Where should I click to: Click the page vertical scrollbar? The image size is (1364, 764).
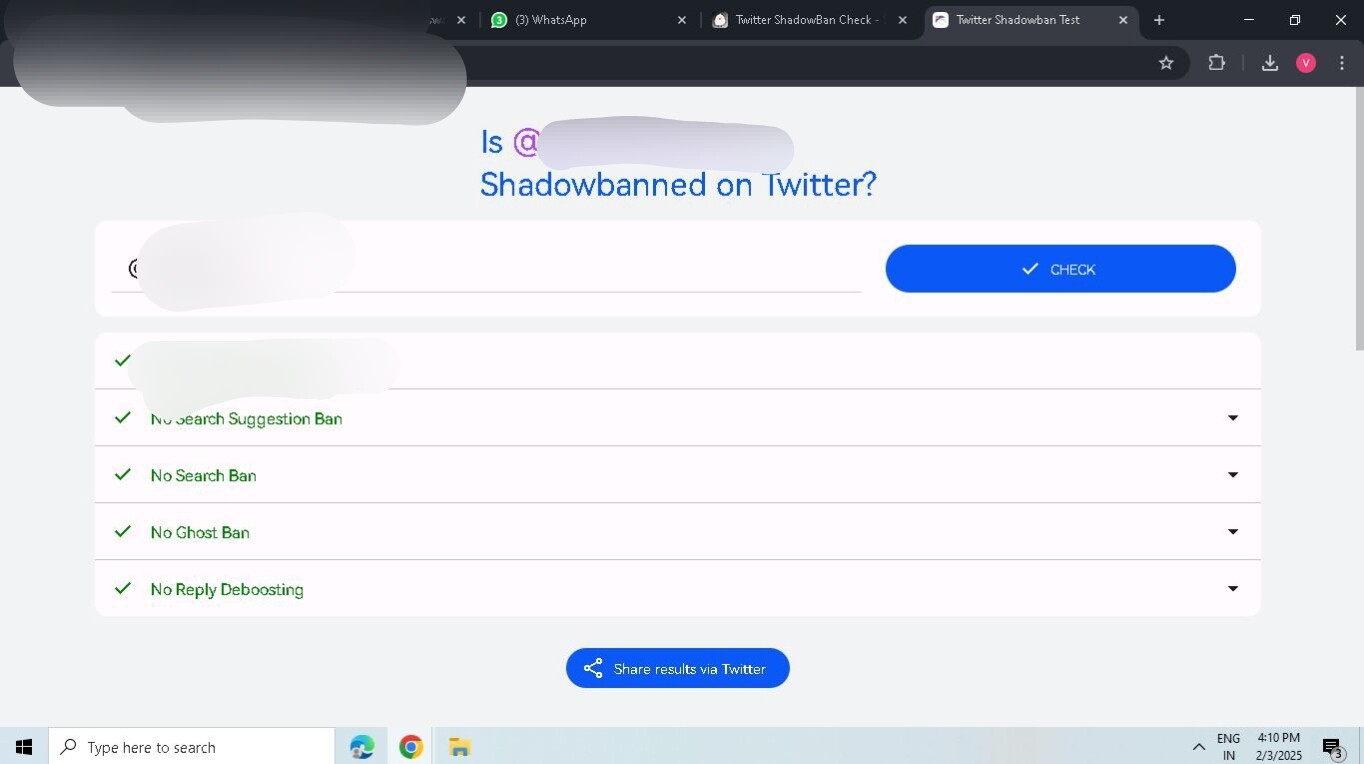[x=1359, y=218]
